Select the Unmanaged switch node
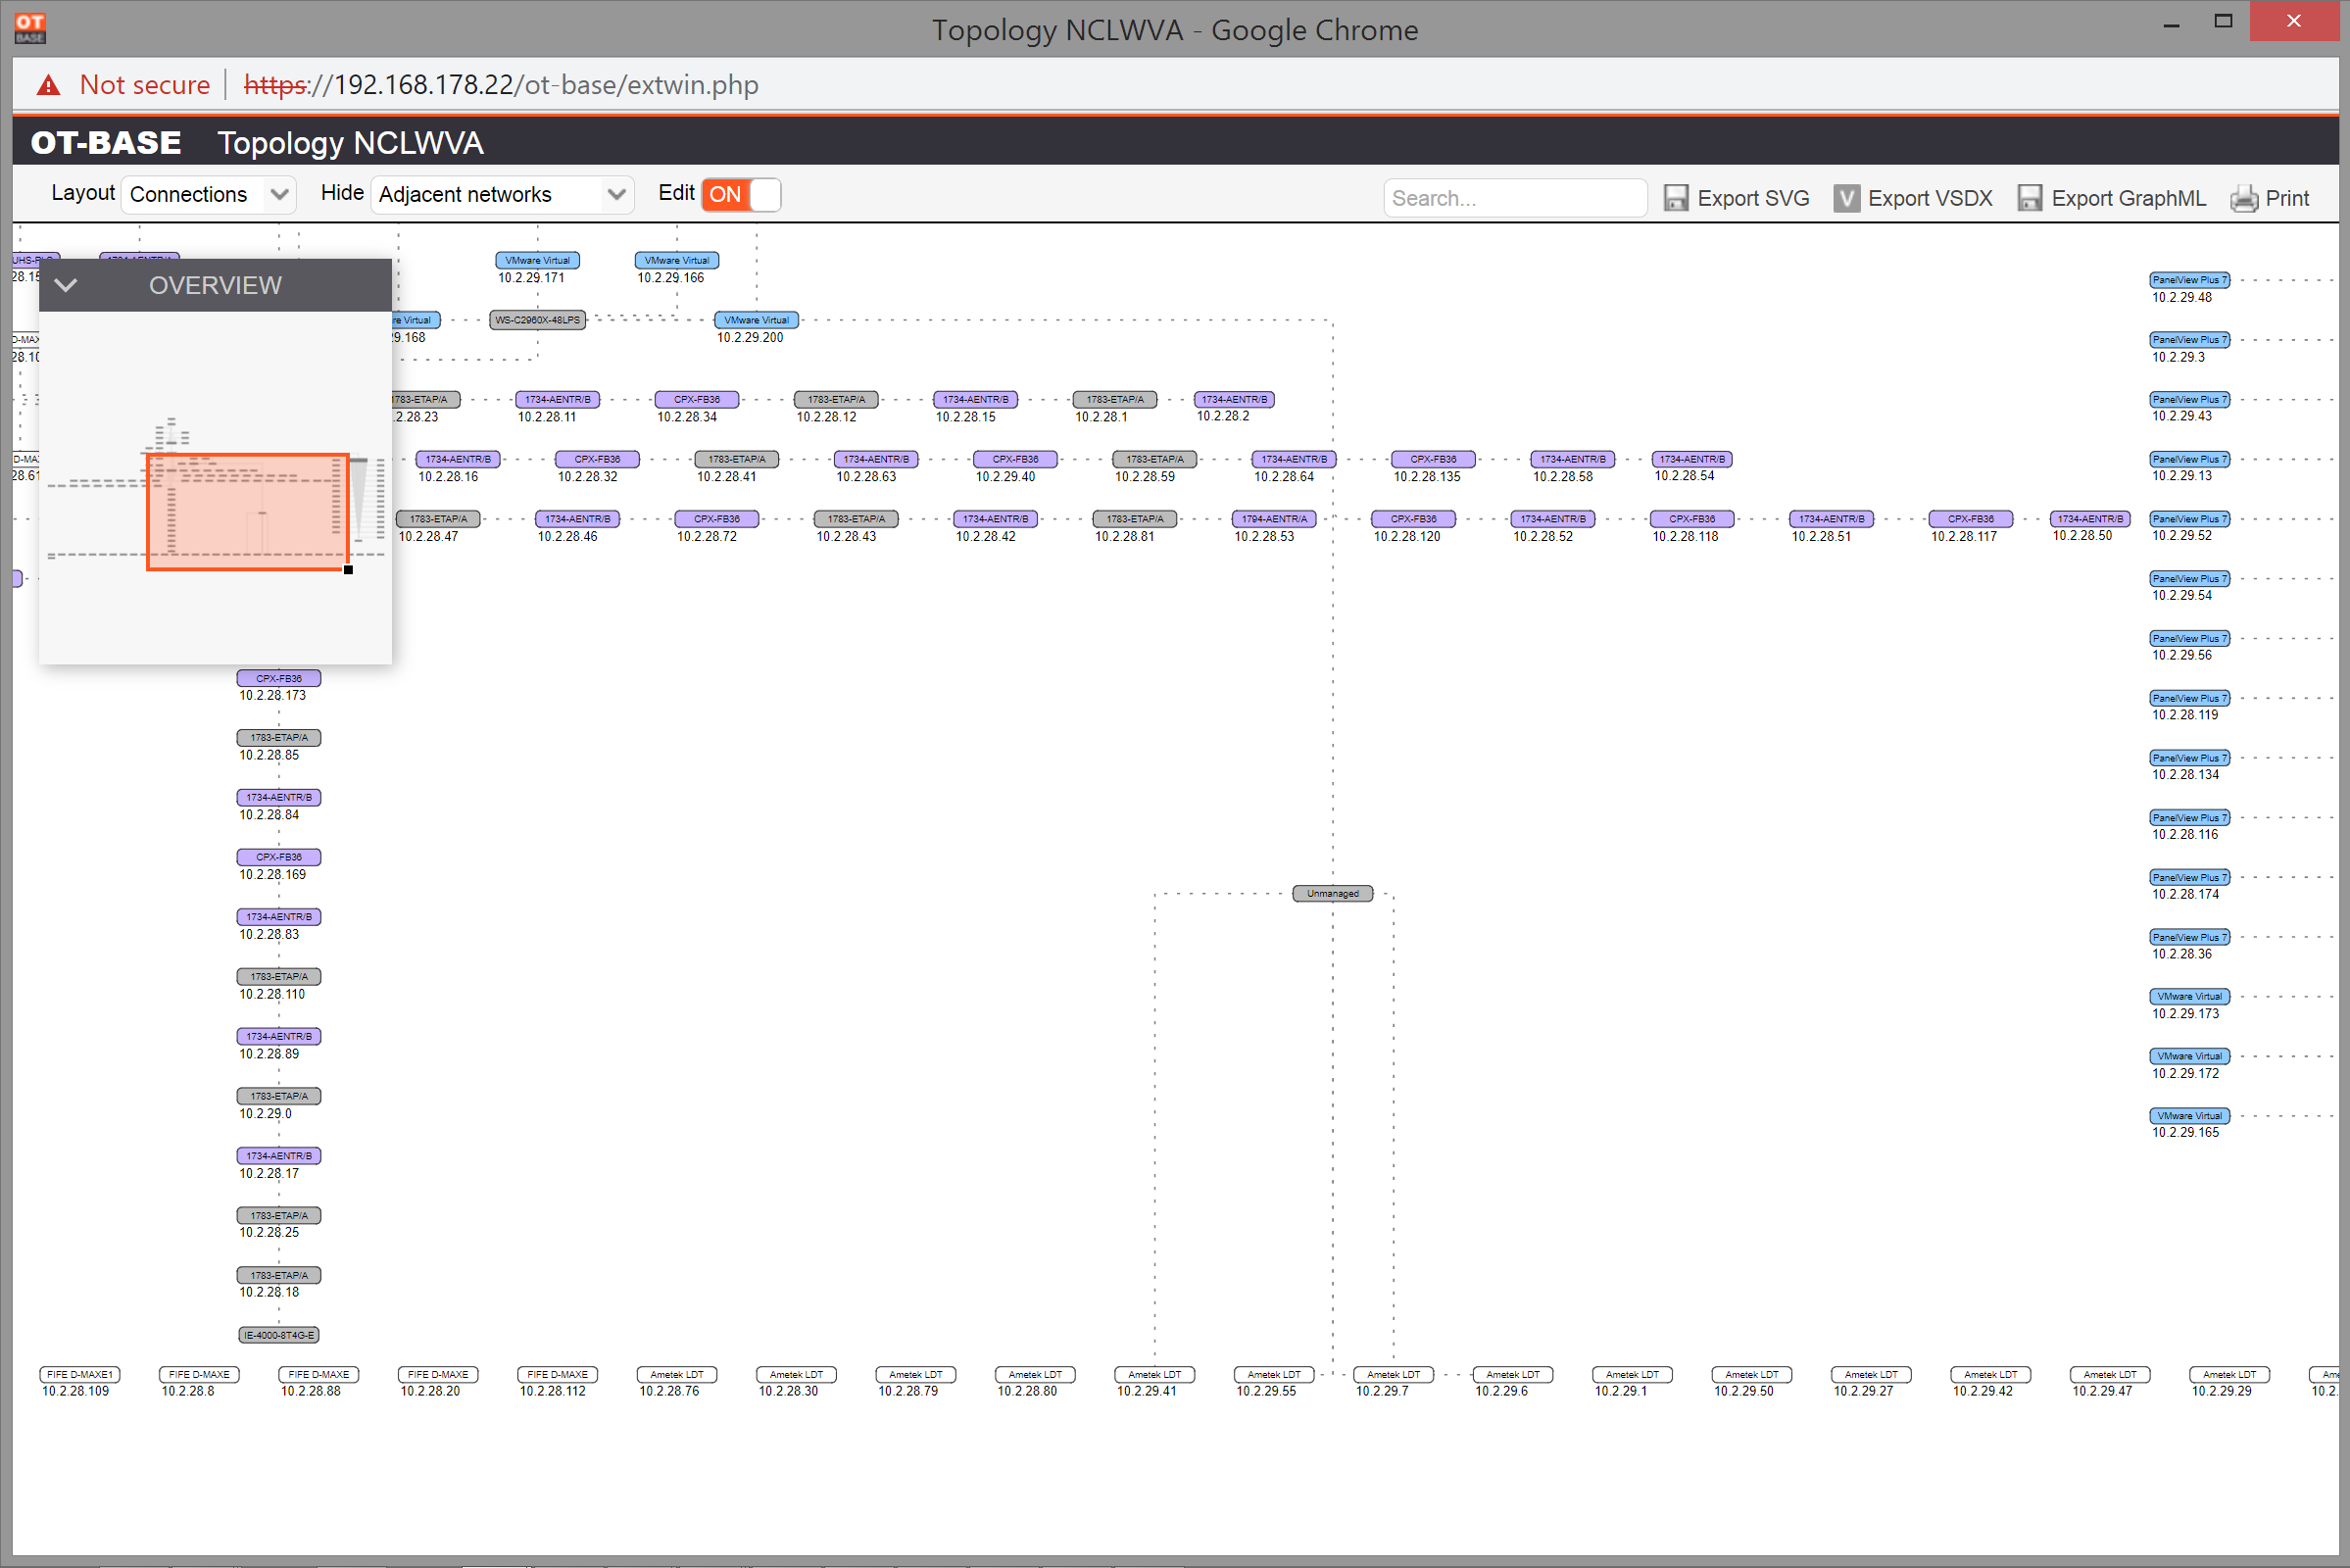 (x=1333, y=893)
